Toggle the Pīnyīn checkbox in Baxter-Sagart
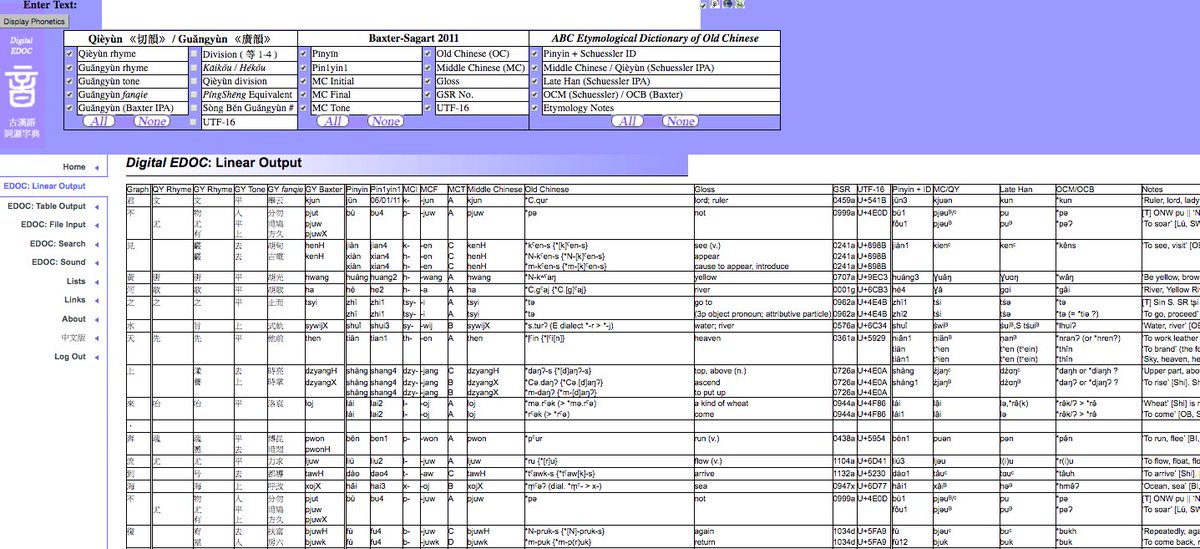Screen dimensions: 1200x549 304,53
